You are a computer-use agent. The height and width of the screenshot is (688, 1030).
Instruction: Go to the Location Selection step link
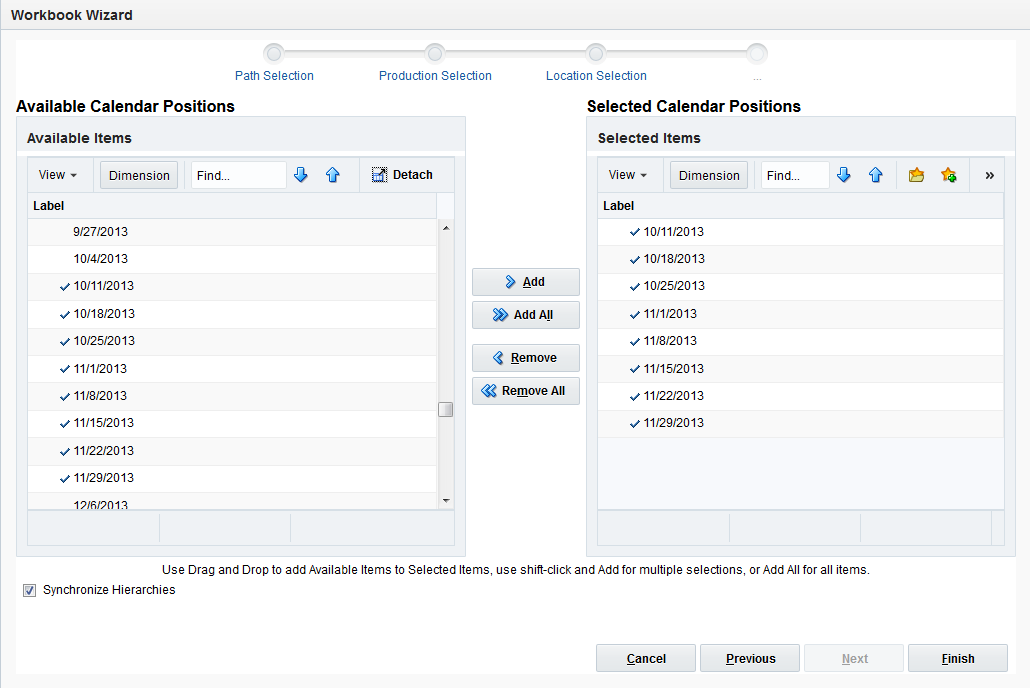click(596, 76)
